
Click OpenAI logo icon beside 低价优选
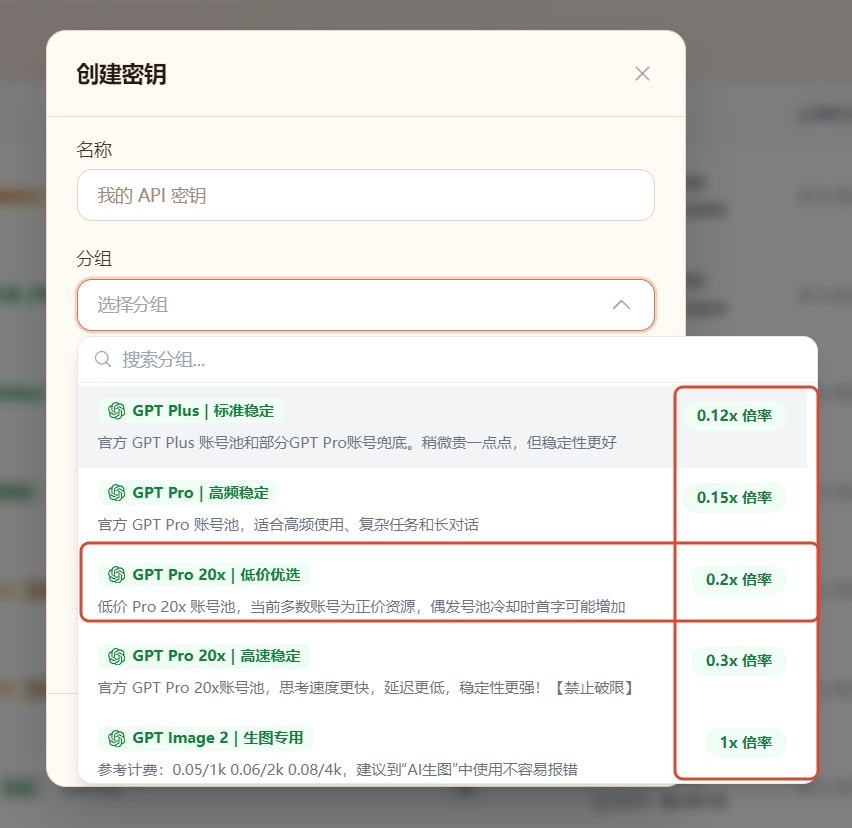pyautogui.click(x=116, y=574)
